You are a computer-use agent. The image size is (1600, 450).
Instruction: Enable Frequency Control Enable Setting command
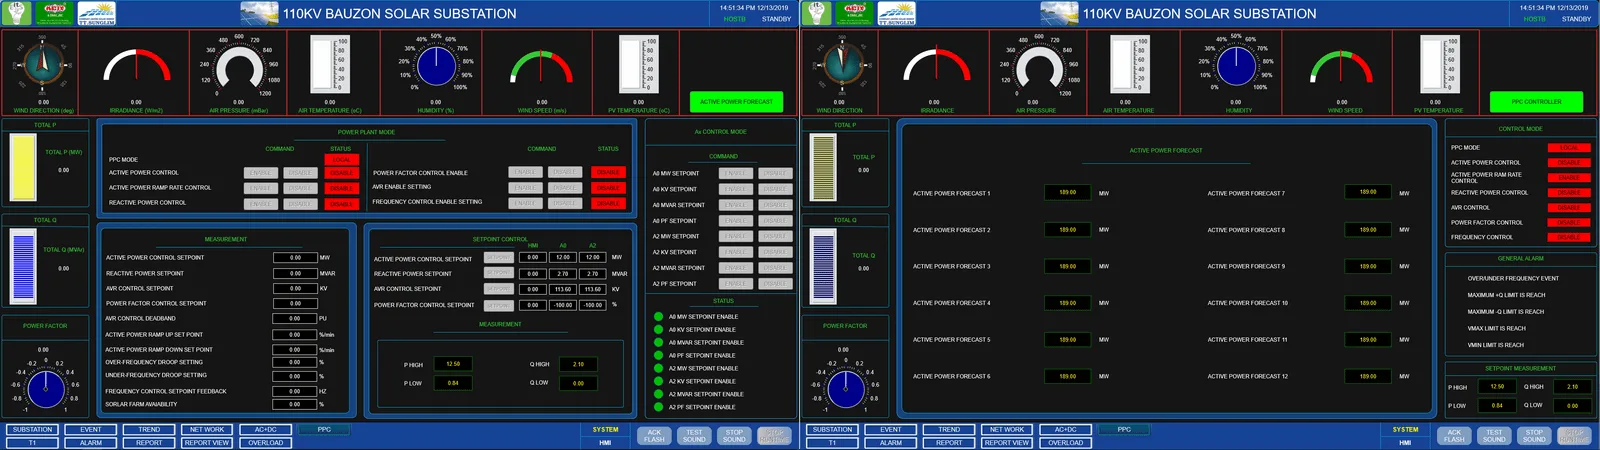coord(525,203)
